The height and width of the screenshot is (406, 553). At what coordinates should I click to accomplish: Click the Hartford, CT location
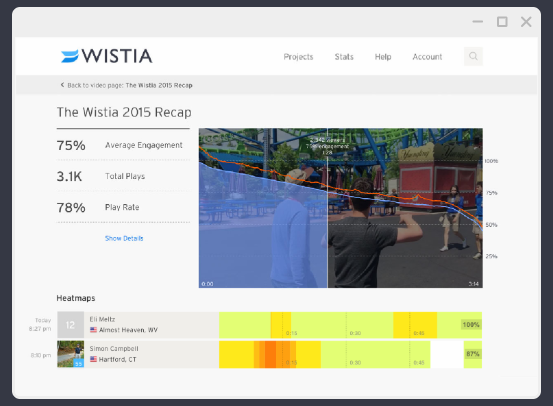(x=117, y=359)
